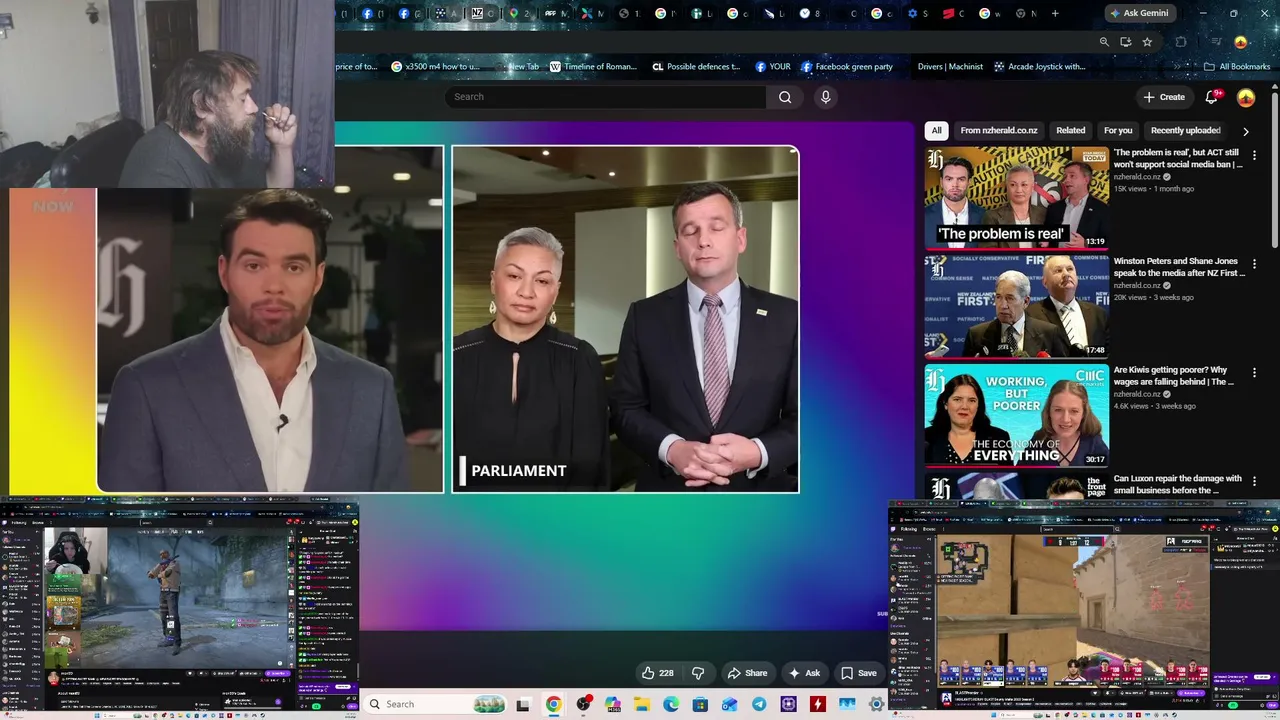The width and height of the screenshot is (1280, 720).
Task: Open 'x3500 m4 how to u...' bookmark
Action: point(435,67)
